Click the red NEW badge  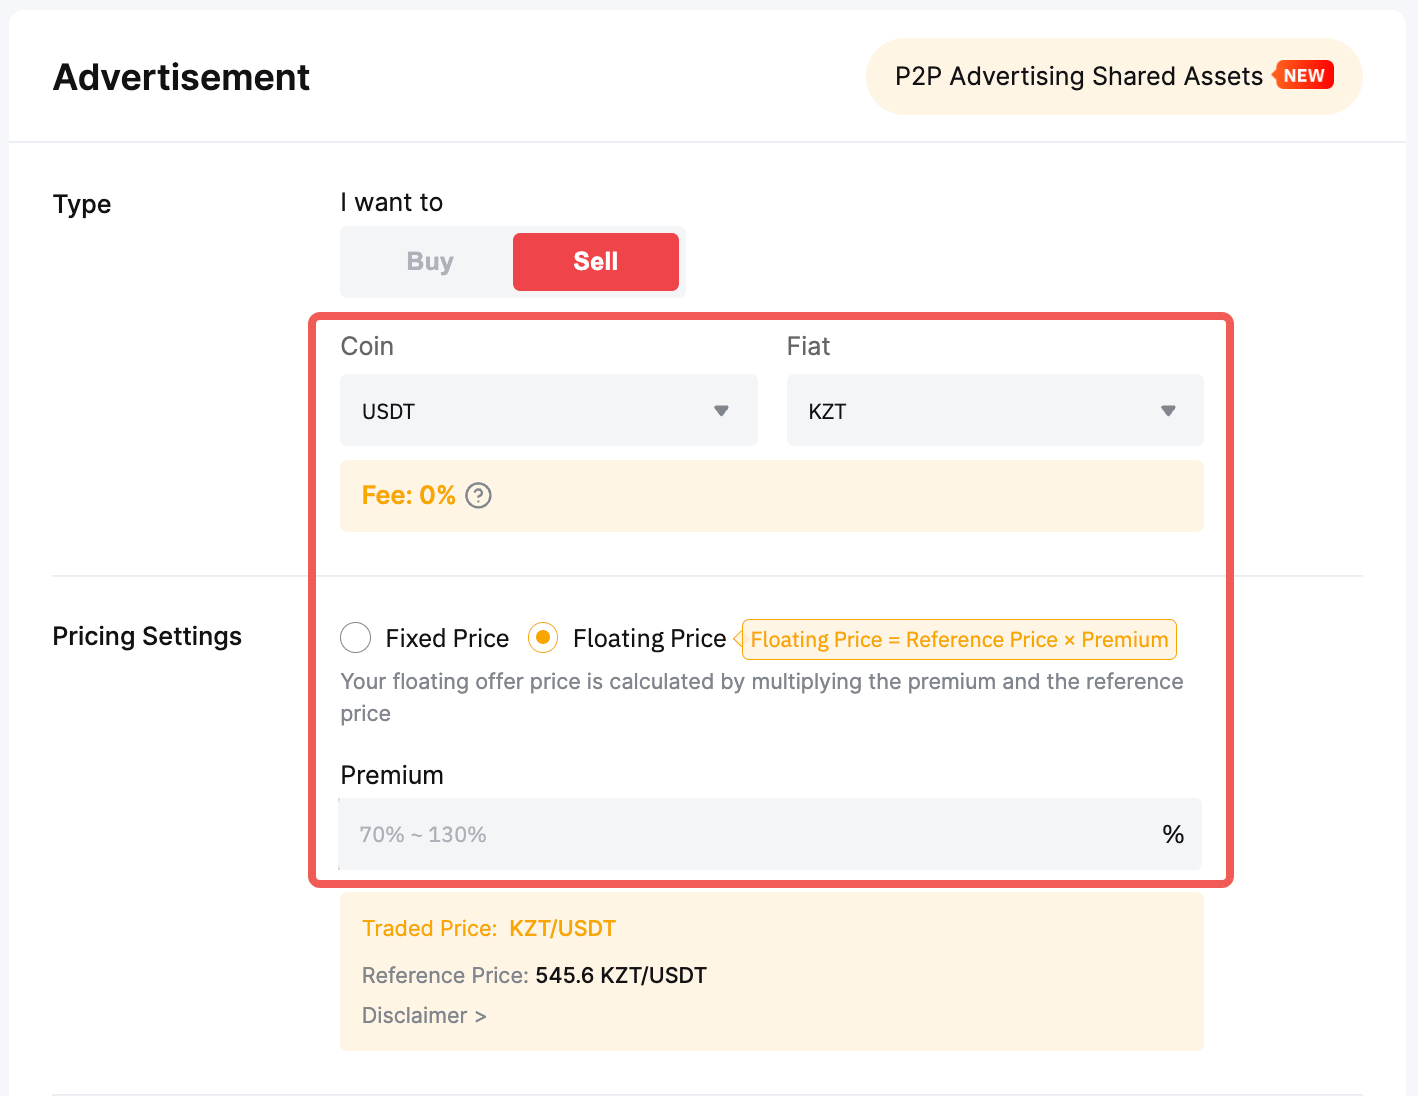pyautogui.click(x=1304, y=76)
